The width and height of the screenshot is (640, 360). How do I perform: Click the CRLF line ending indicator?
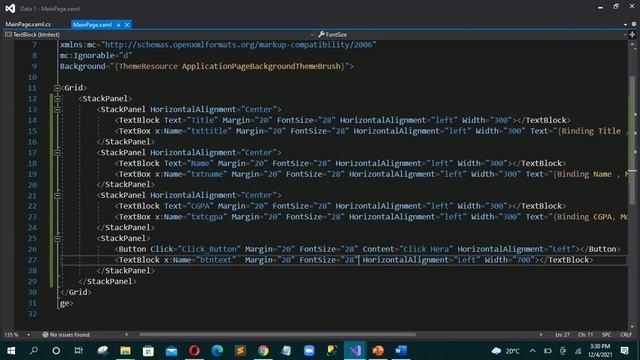[x=626, y=335]
